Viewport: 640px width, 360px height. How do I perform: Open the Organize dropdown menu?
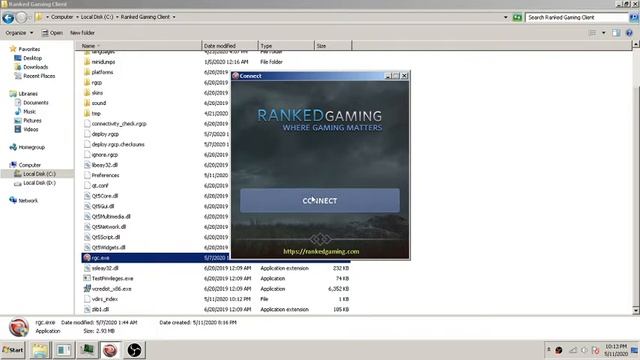(x=19, y=33)
